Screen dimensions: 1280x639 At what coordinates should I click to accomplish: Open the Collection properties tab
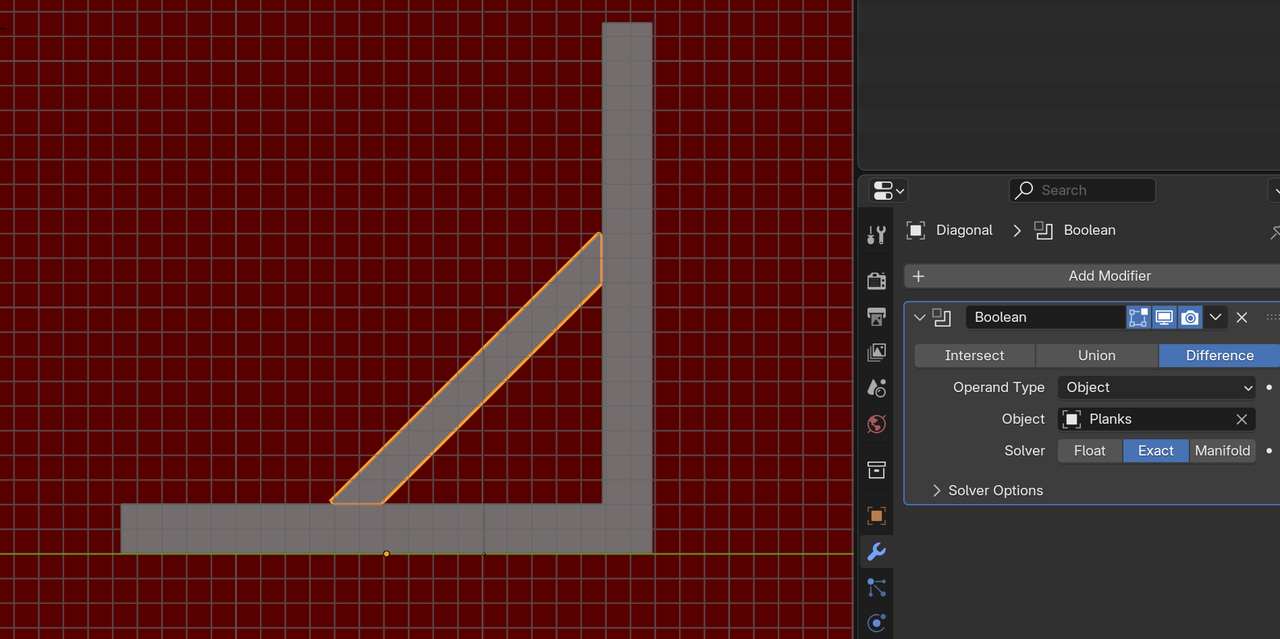(876, 469)
